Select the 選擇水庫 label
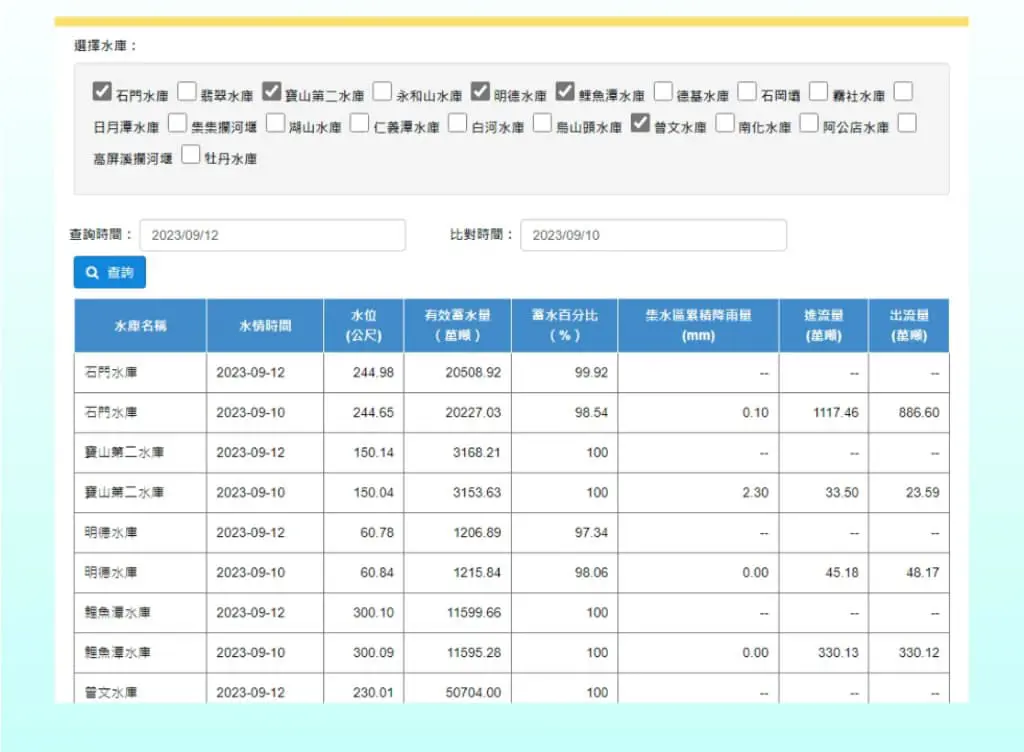Screen dimensions: 1024x752 [105, 46]
